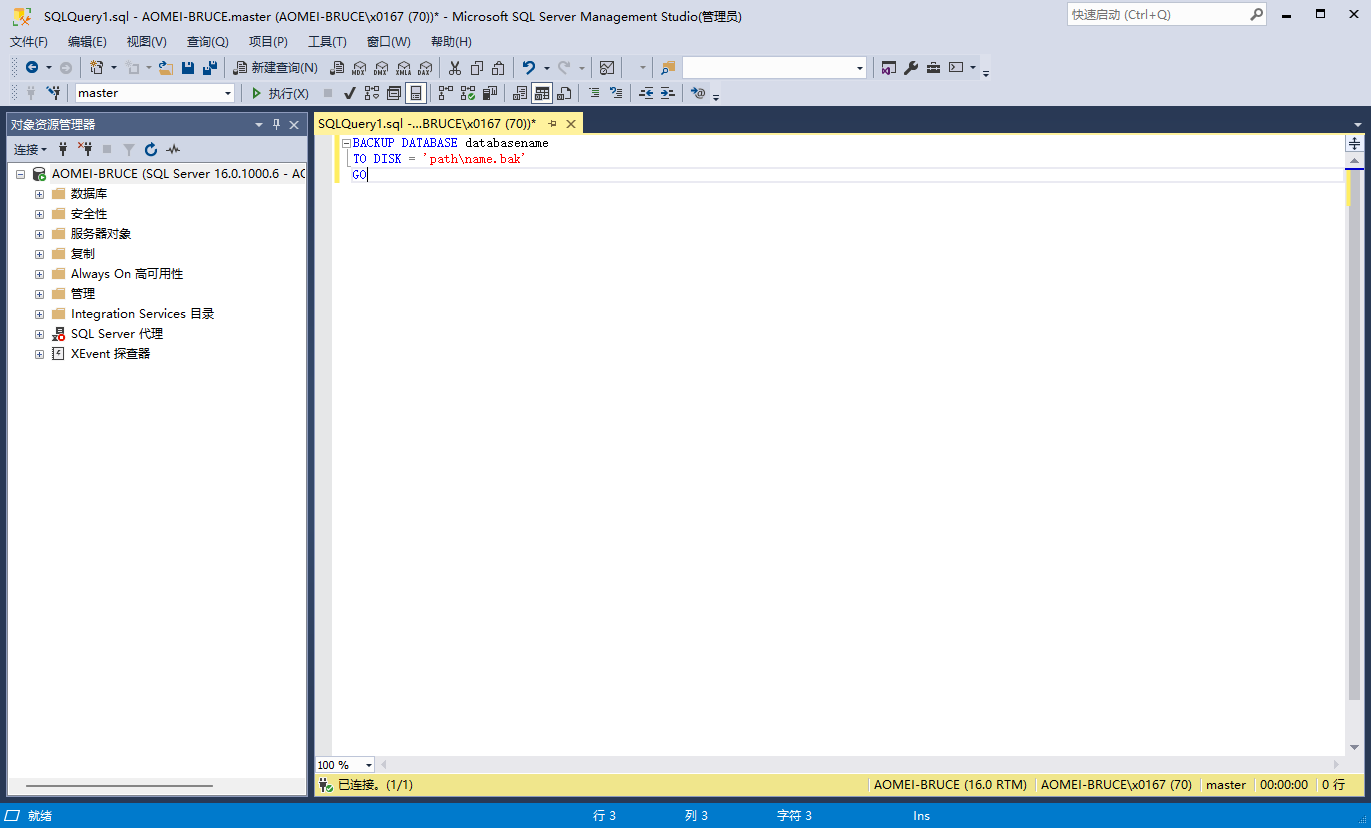Open the 连接 dropdown in Object Explorer
The width and height of the screenshot is (1371, 828).
pos(30,149)
